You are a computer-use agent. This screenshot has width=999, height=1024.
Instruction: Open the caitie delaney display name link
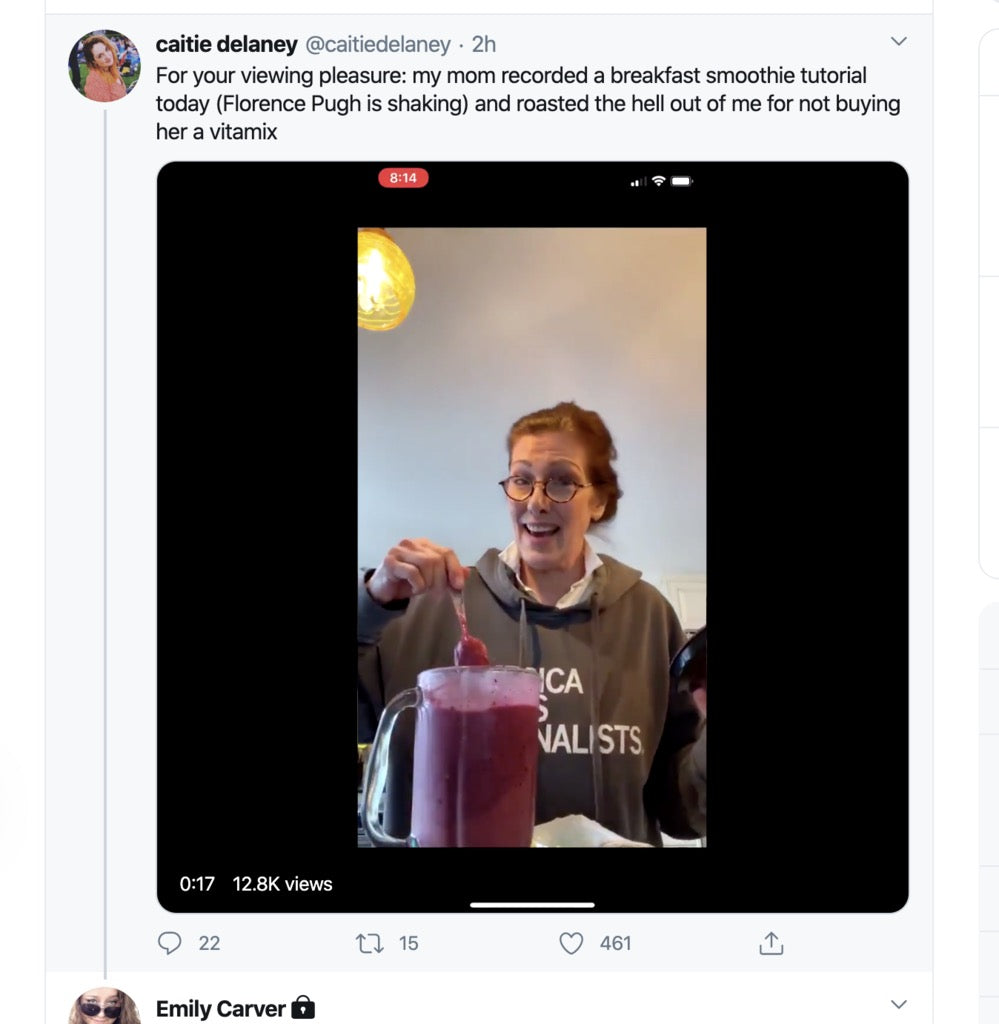[226, 44]
